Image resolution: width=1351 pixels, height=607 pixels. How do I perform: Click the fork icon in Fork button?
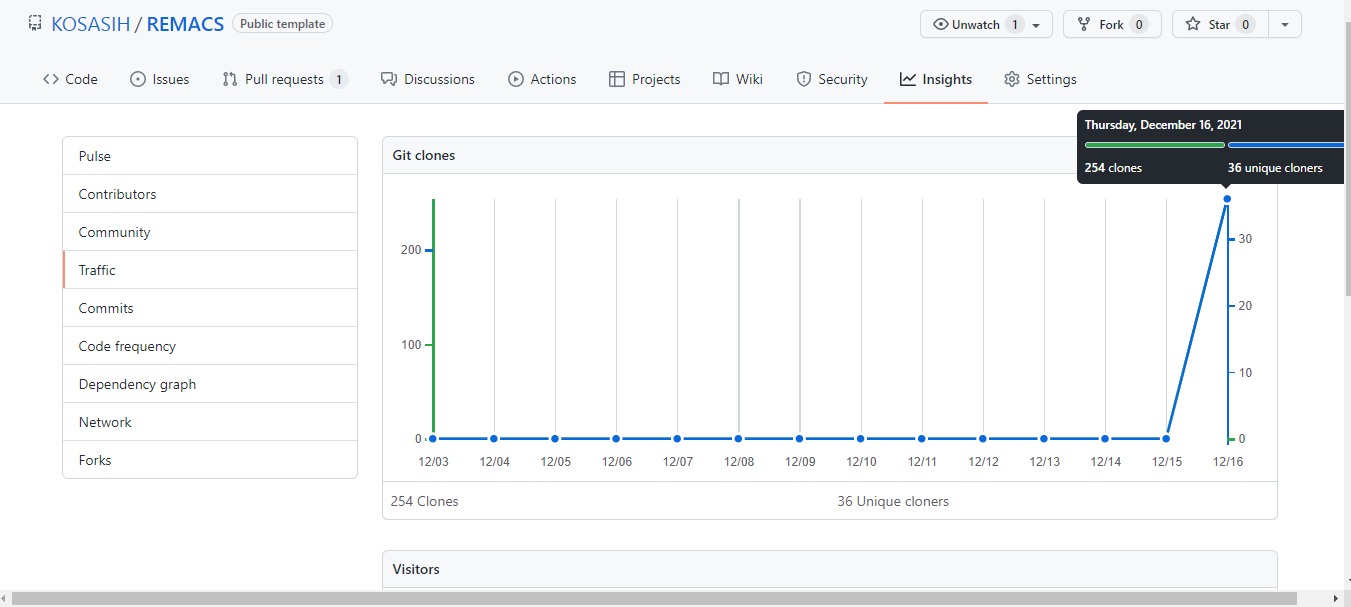[1084, 24]
